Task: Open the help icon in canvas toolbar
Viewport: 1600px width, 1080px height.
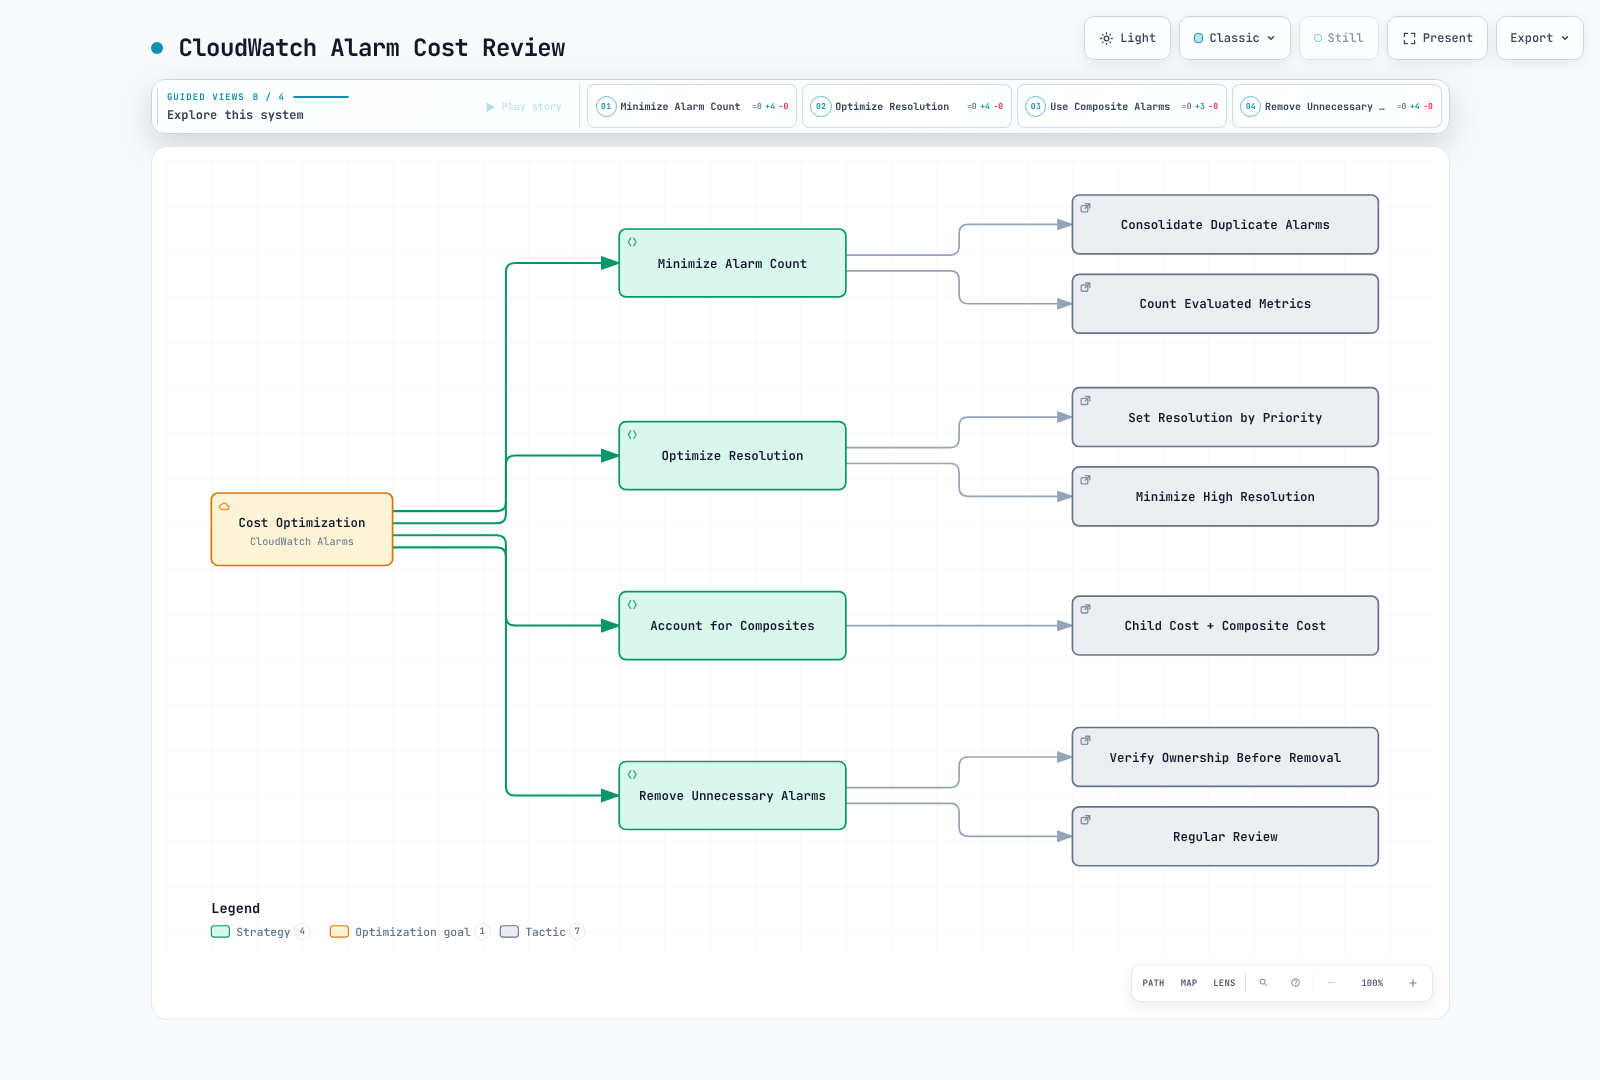Action: [x=1295, y=983]
